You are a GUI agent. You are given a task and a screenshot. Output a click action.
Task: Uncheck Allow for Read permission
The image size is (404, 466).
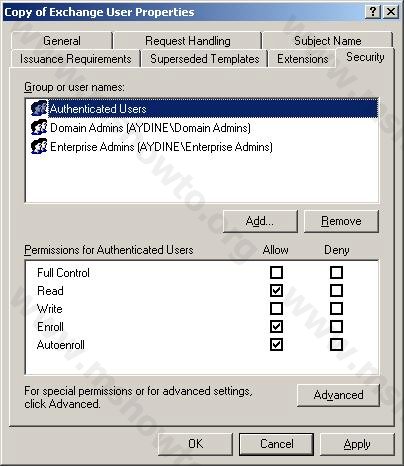(x=276, y=290)
